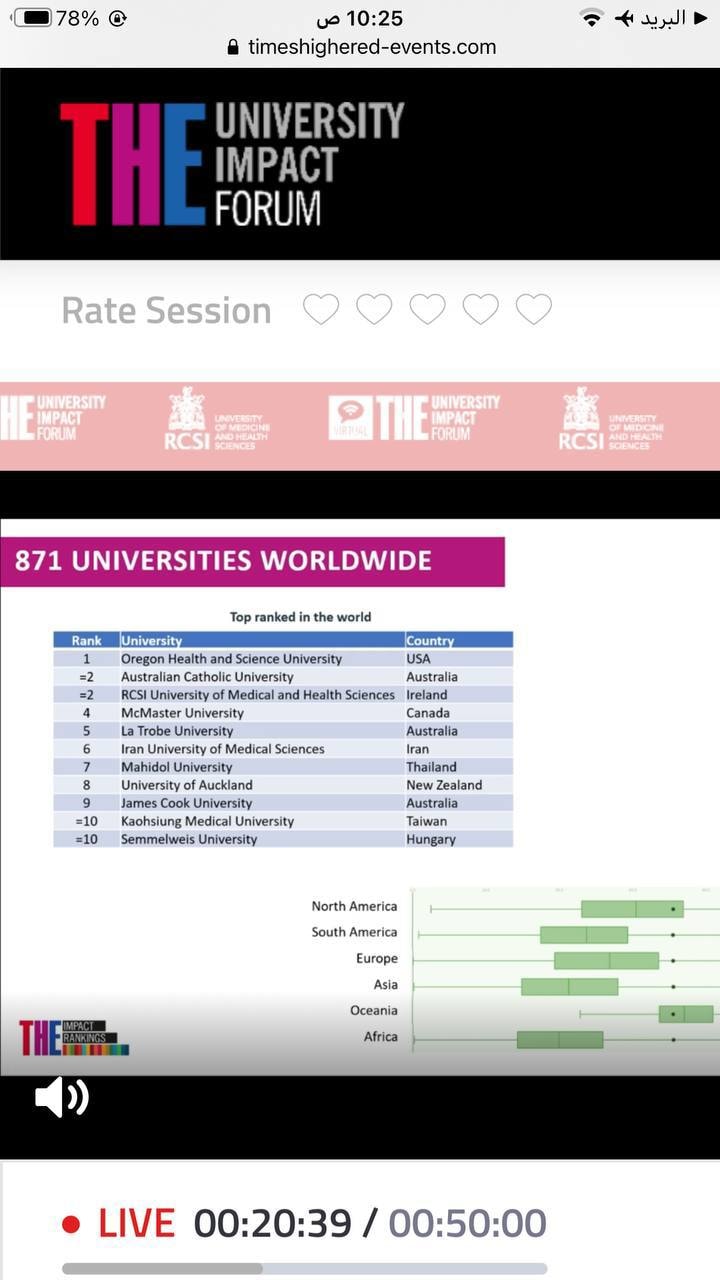The image size is (720, 1280).
Task: Tap the LIVE indicator
Action: click(118, 1223)
